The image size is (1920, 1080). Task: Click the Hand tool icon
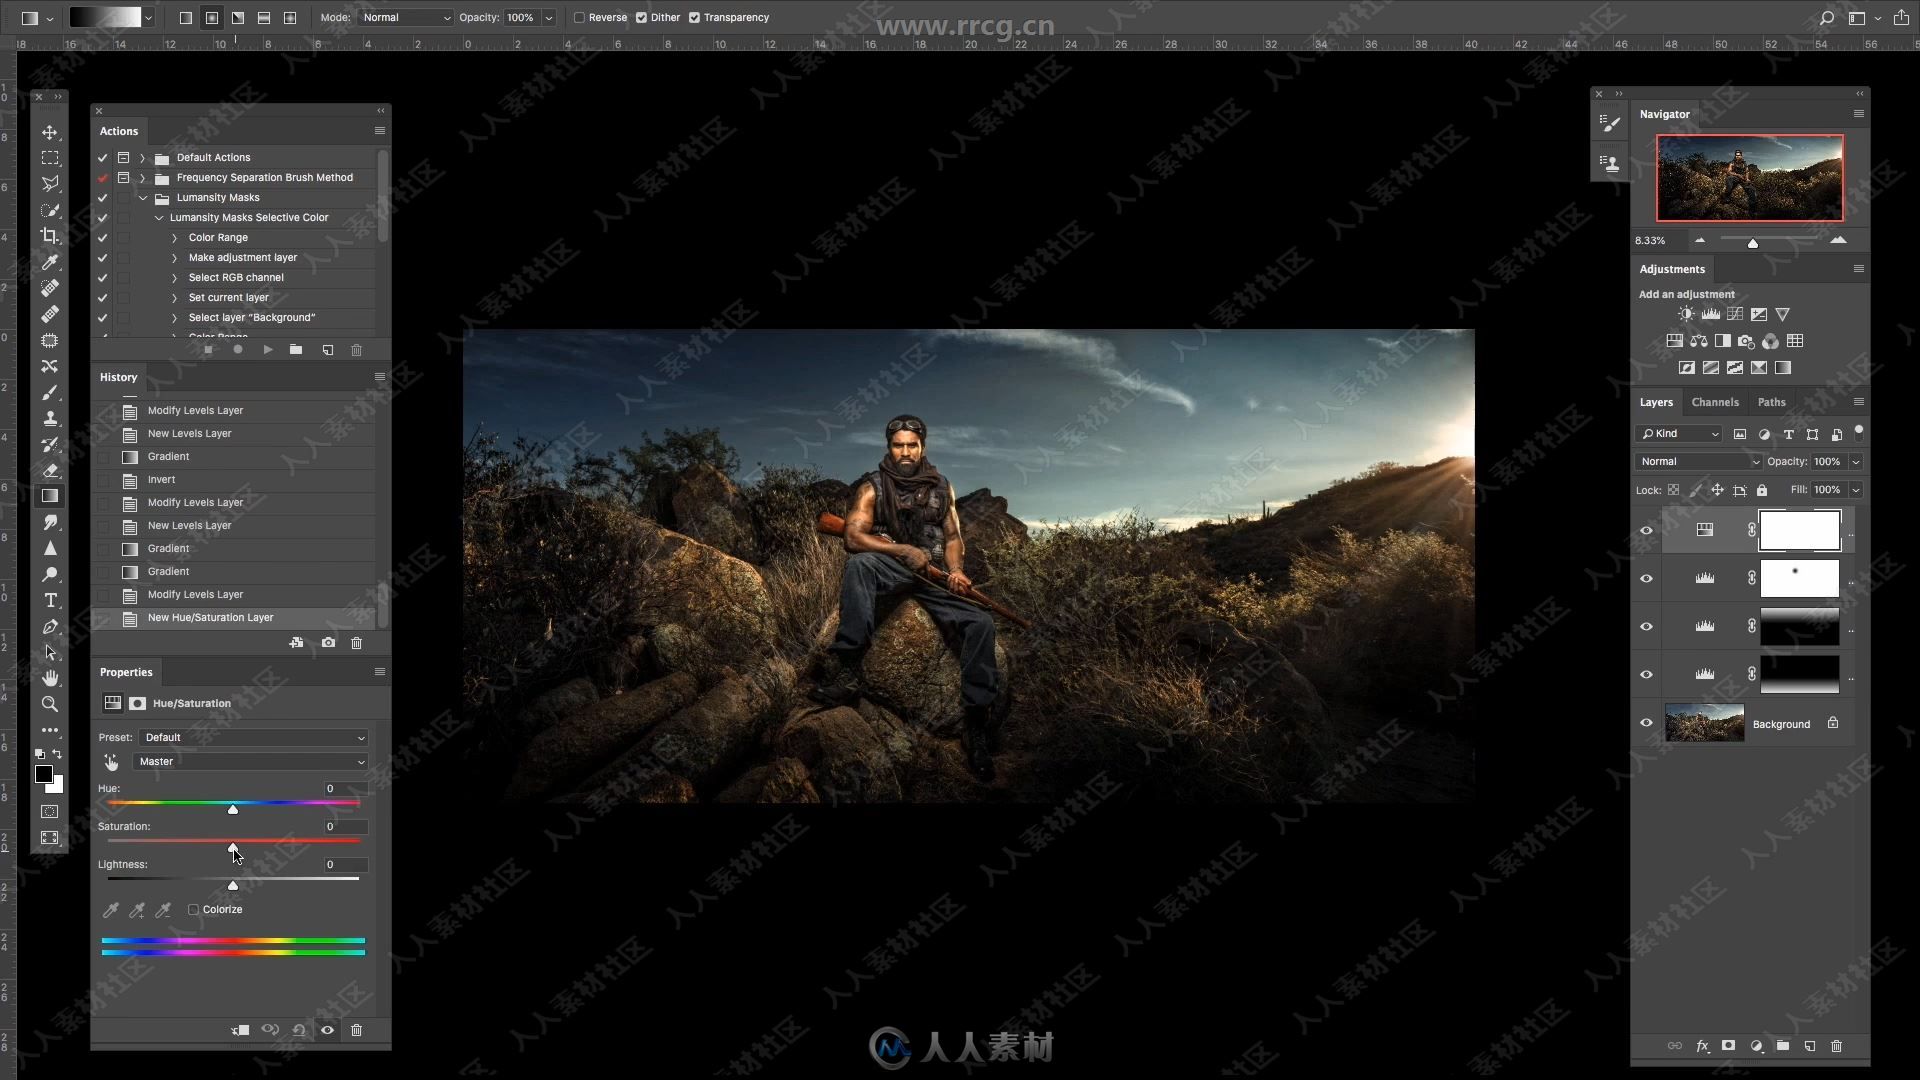tap(50, 678)
